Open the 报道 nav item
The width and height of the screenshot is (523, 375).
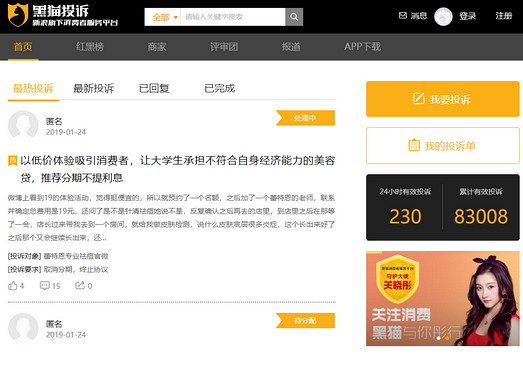point(291,47)
